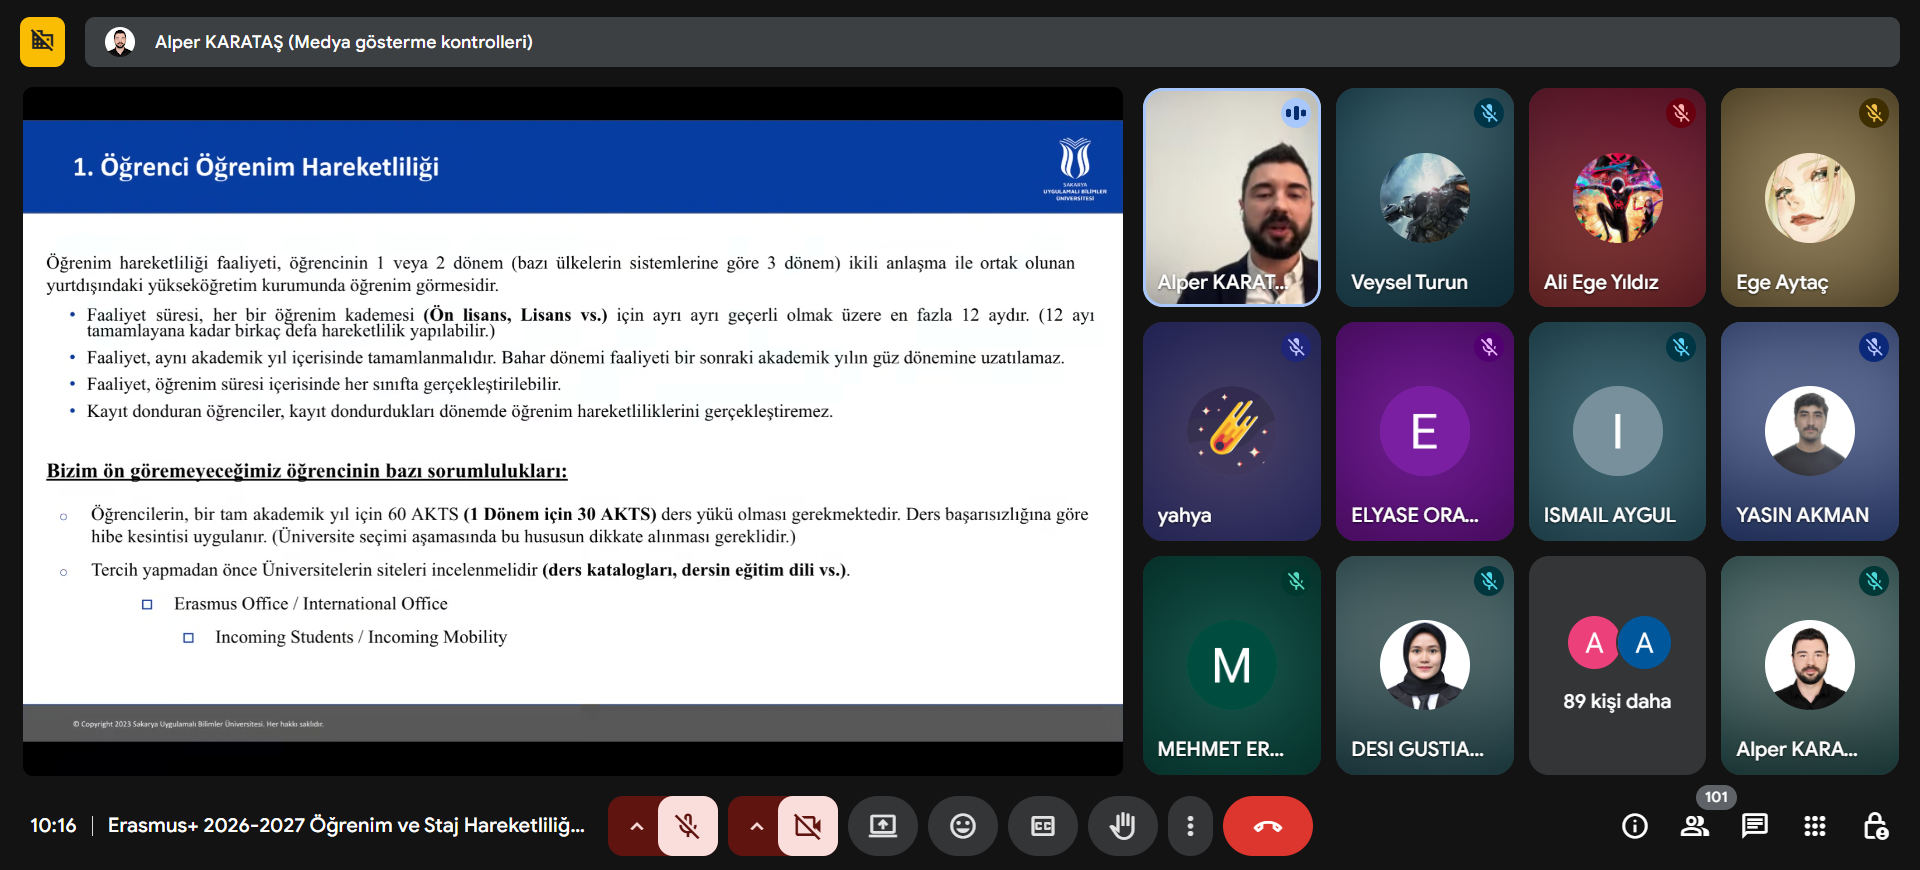Show the participants list
The height and width of the screenshot is (870, 1920).
(x=1694, y=826)
